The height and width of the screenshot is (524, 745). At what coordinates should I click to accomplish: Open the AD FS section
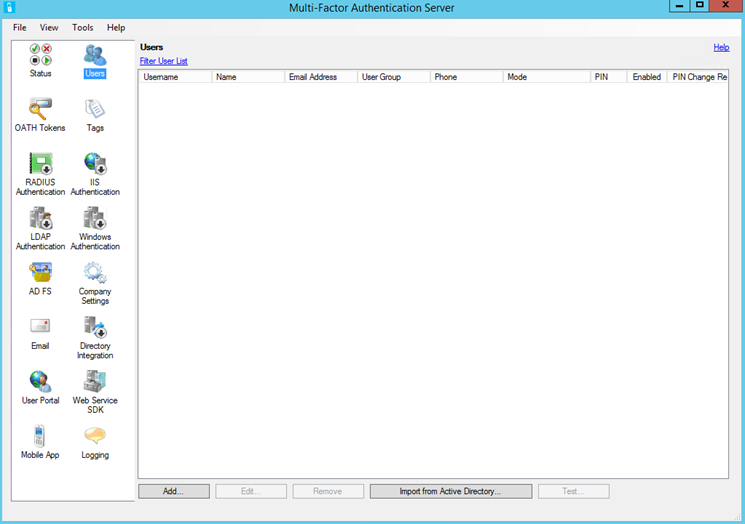click(40, 279)
